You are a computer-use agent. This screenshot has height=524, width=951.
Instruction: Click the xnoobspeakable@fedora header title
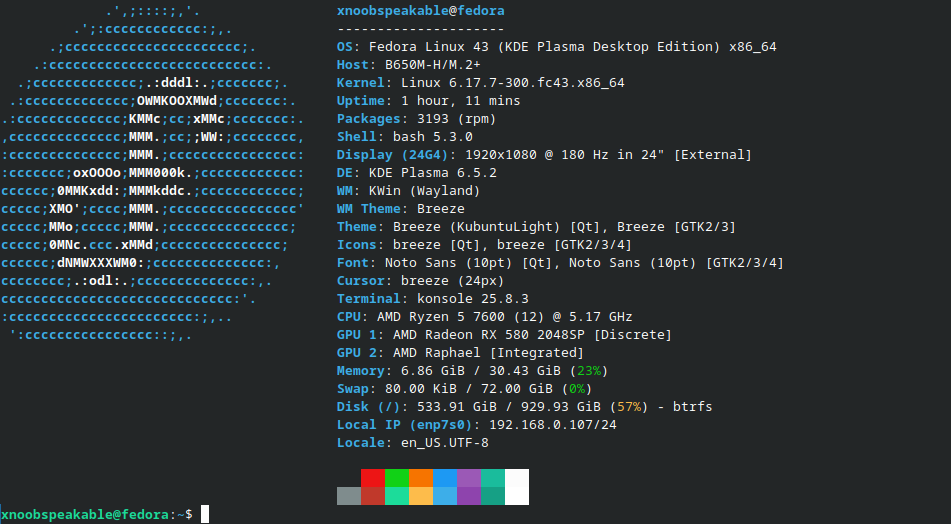[x=420, y=11]
